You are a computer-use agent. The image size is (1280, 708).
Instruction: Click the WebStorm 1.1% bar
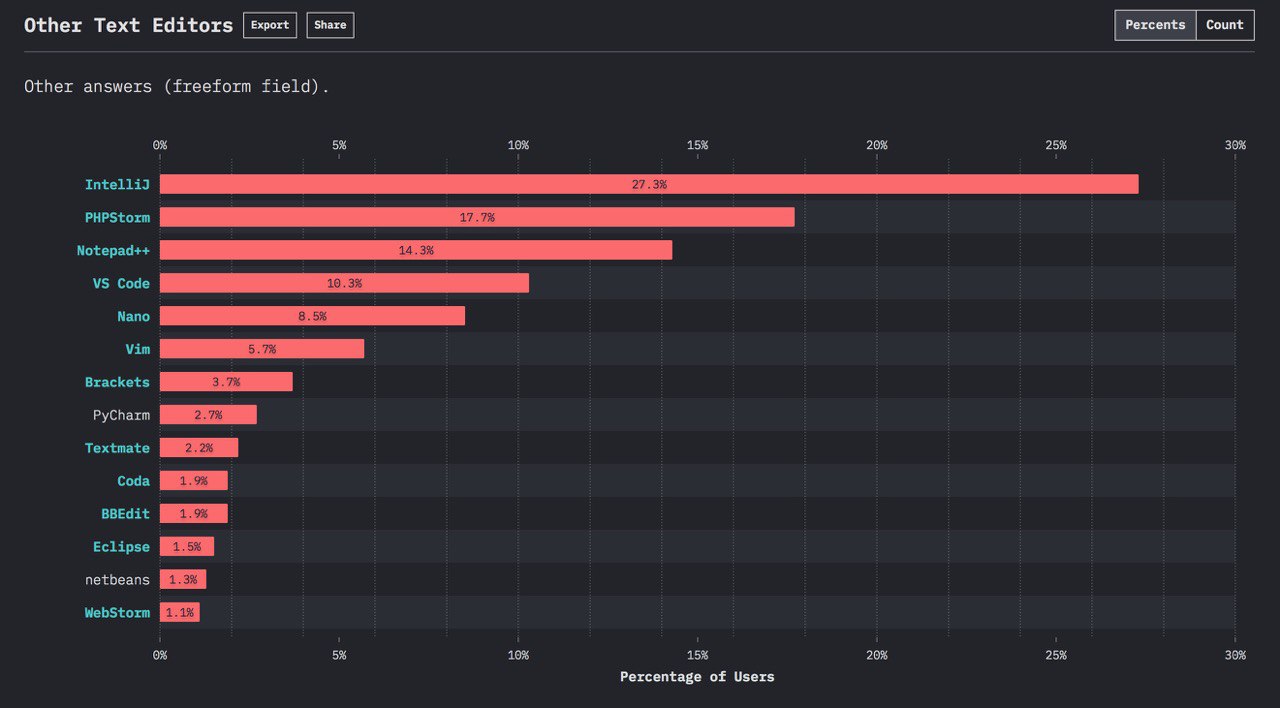click(180, 613)
